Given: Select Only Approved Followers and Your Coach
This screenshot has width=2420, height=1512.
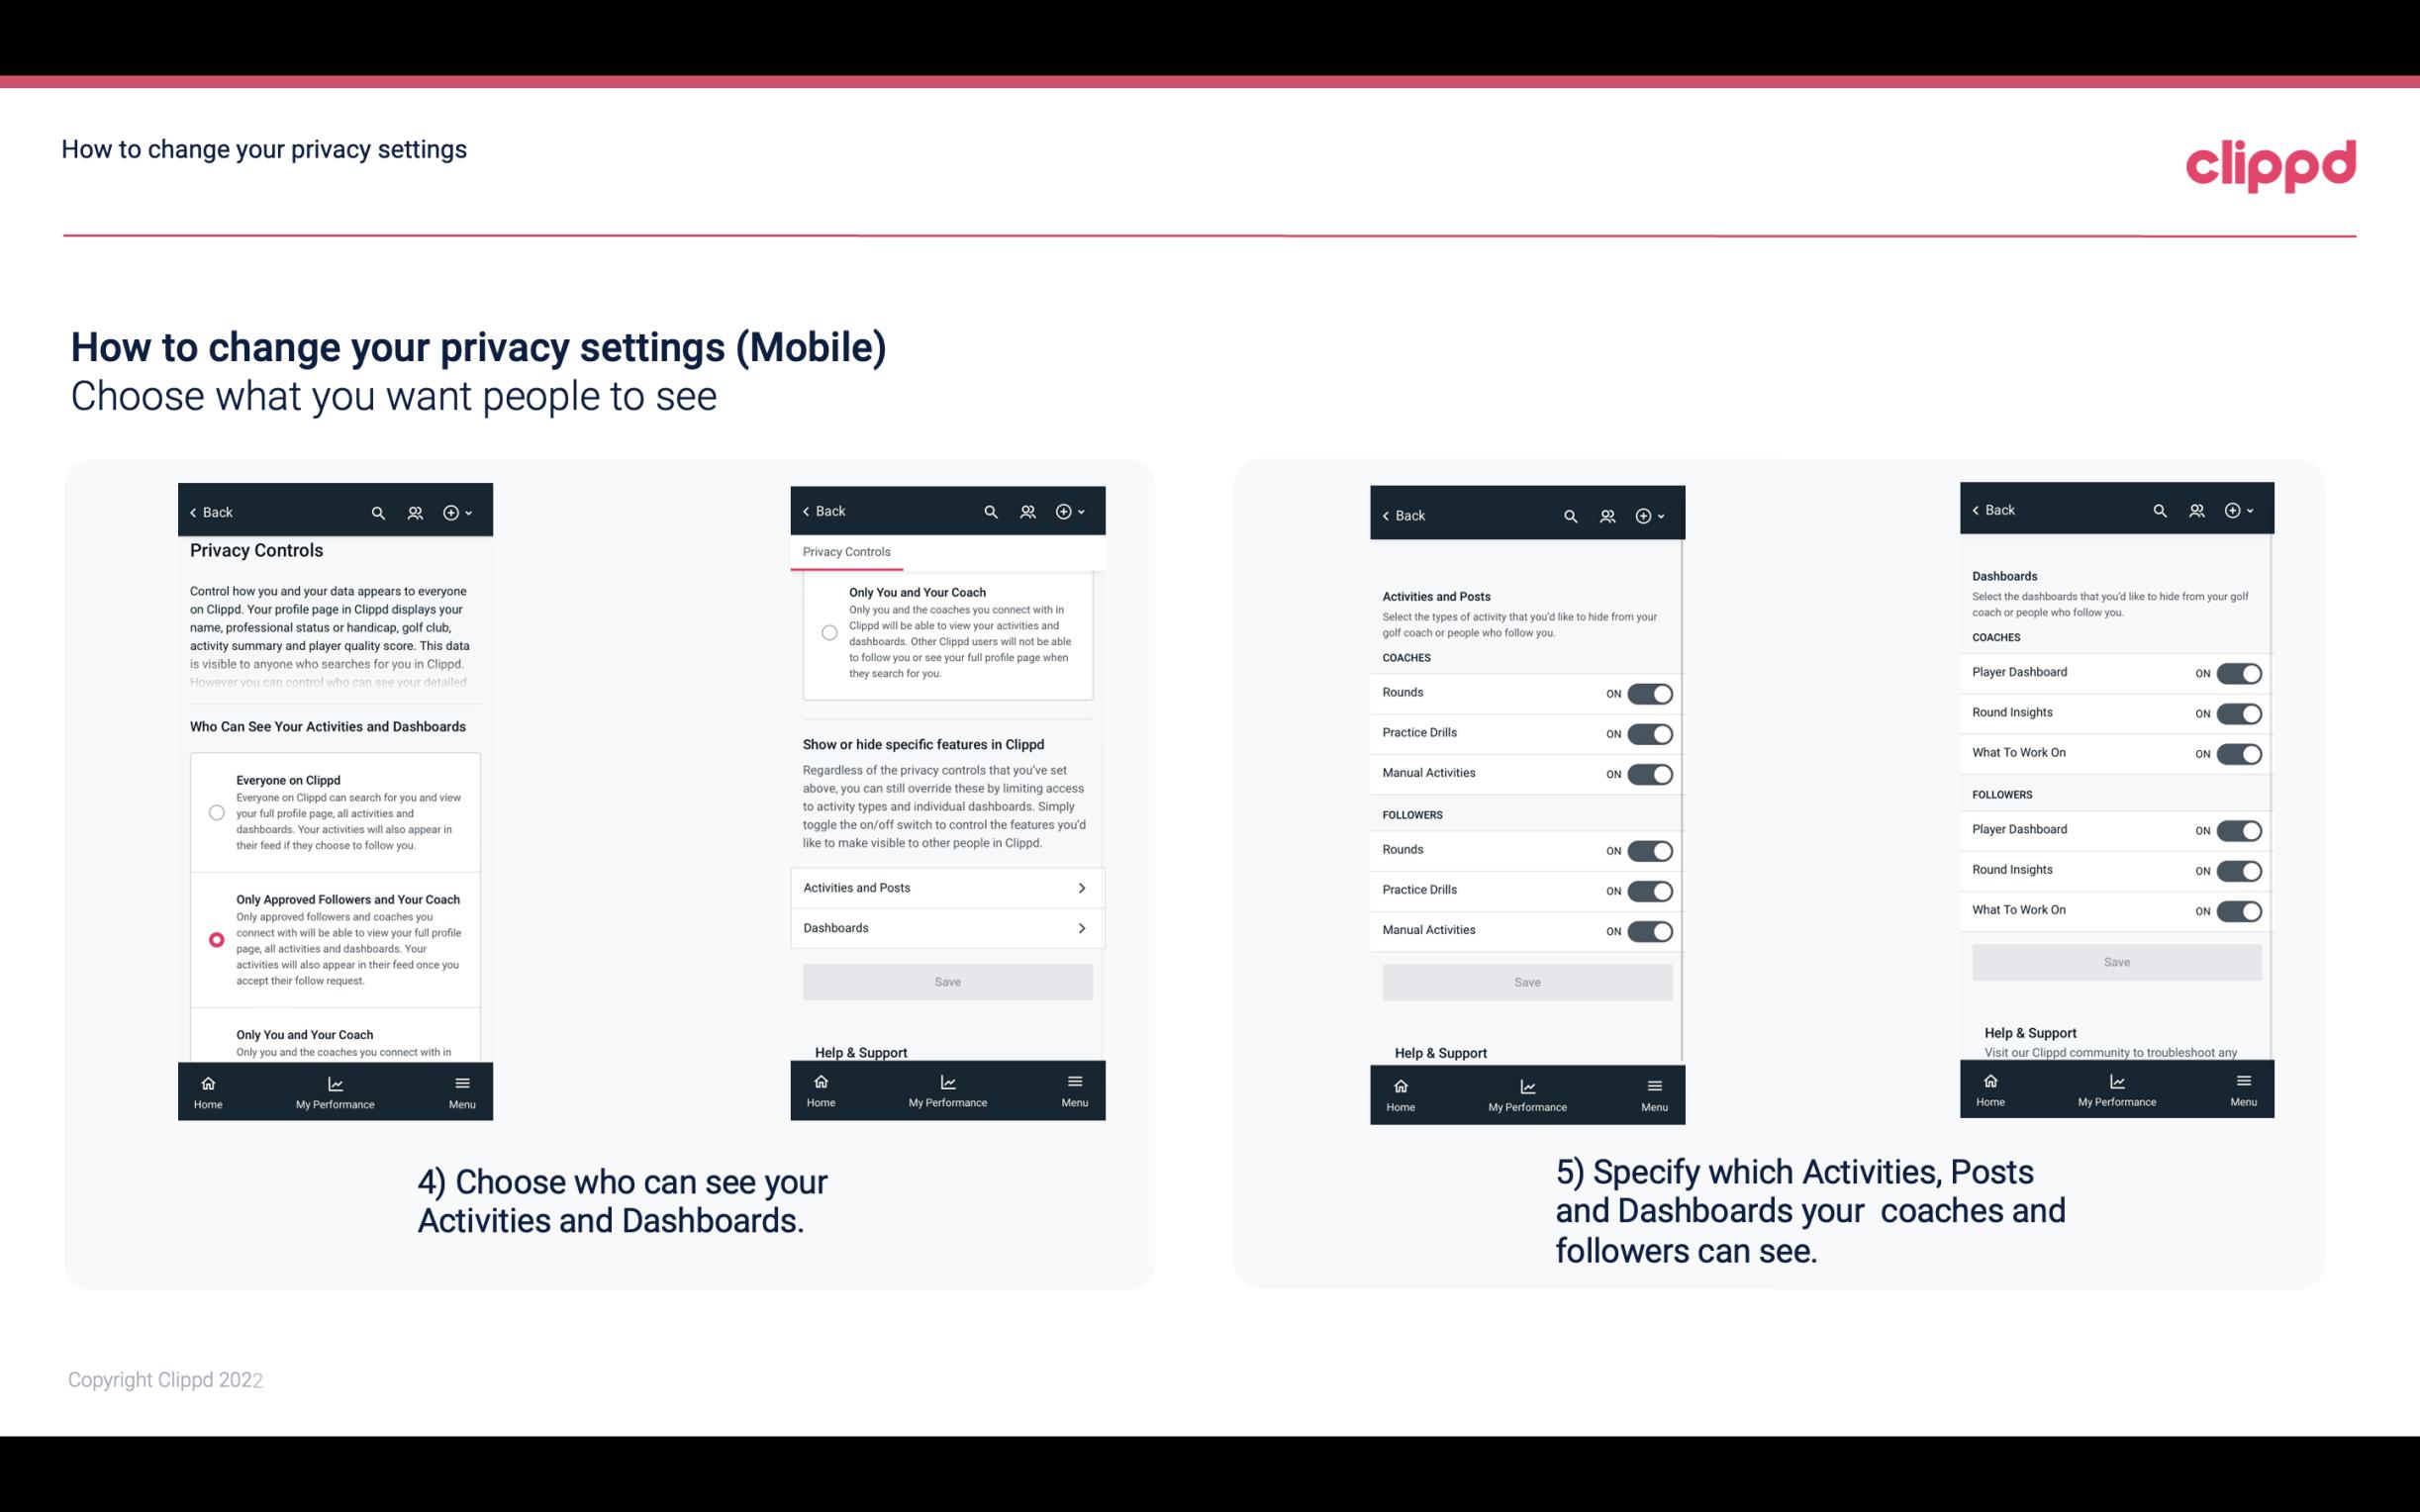Looking at the screenshot, I should [215, 939].
